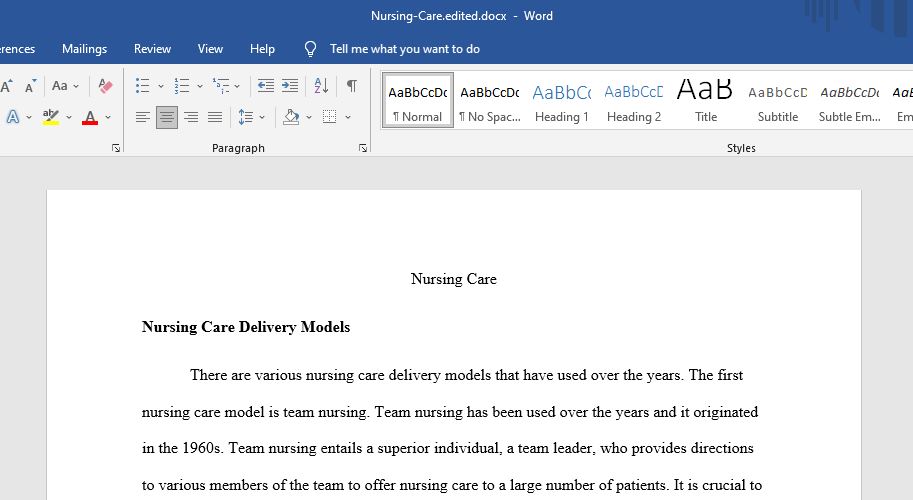Open bullet library dropdown arrow

(x=161, y=86)
